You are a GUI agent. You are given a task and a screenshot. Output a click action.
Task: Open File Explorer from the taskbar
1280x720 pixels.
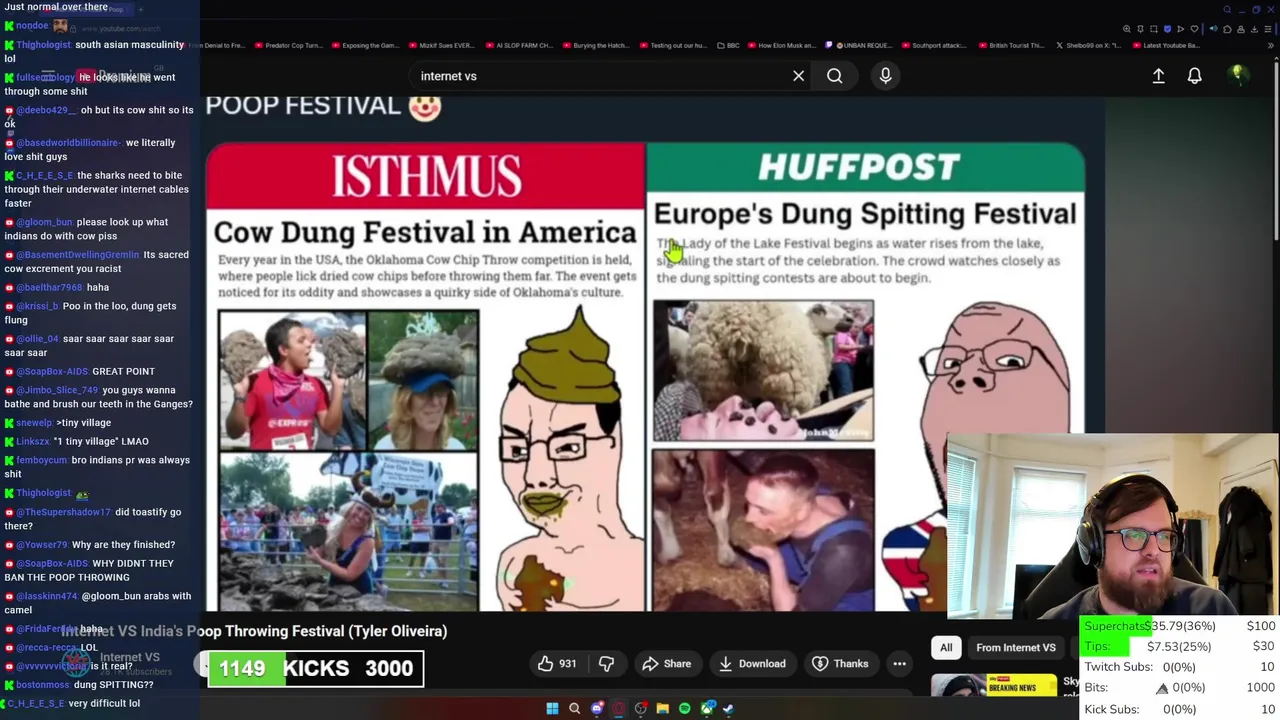click(662, 708)
